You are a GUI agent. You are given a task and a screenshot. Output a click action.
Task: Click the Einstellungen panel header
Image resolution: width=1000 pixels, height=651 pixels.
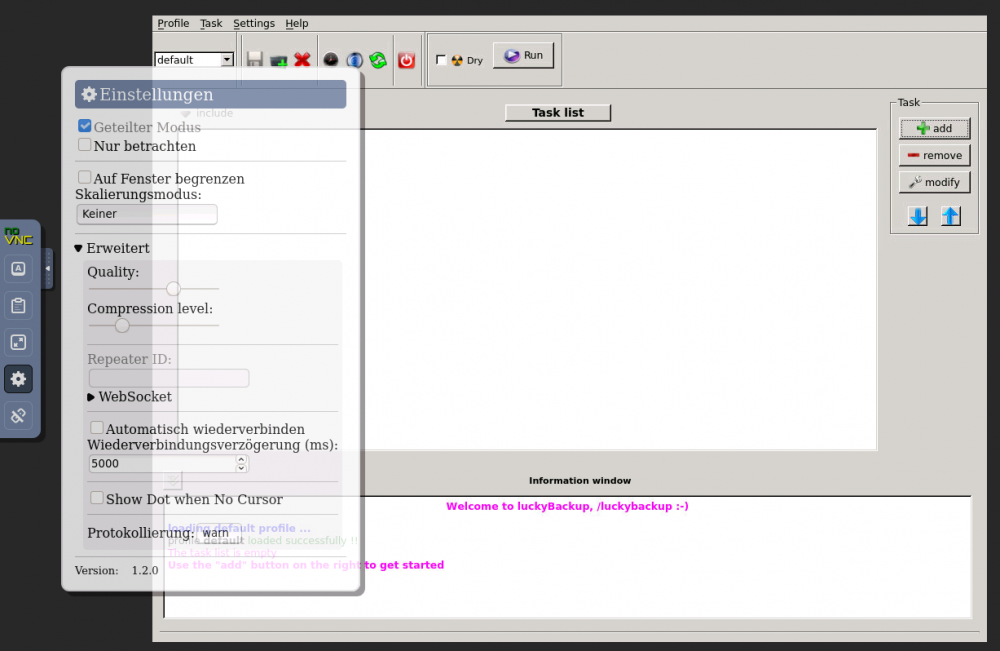click(210, 94)
